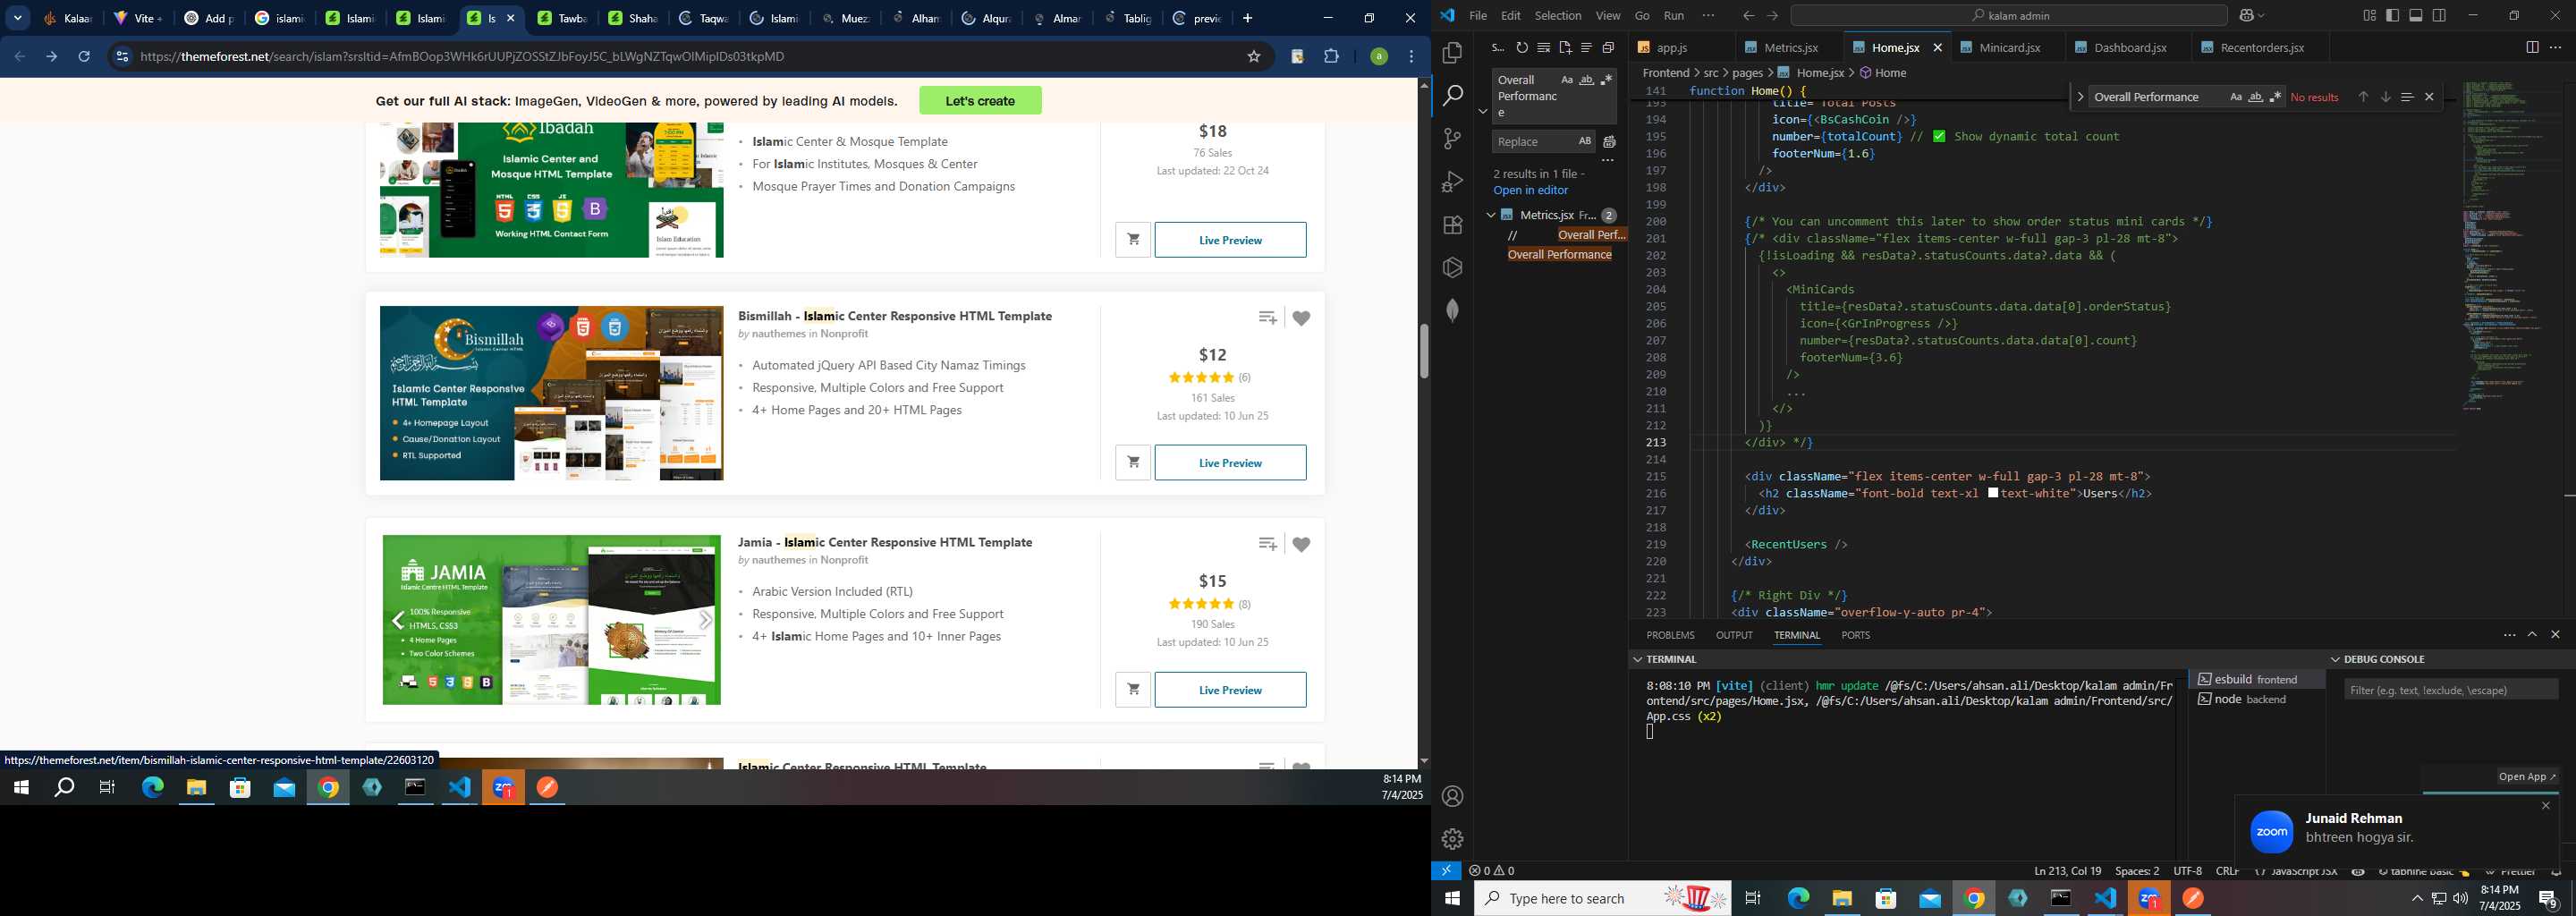
Task: Open the Customize Layout icon in VS Code
Action: [x=2369, y=16]
